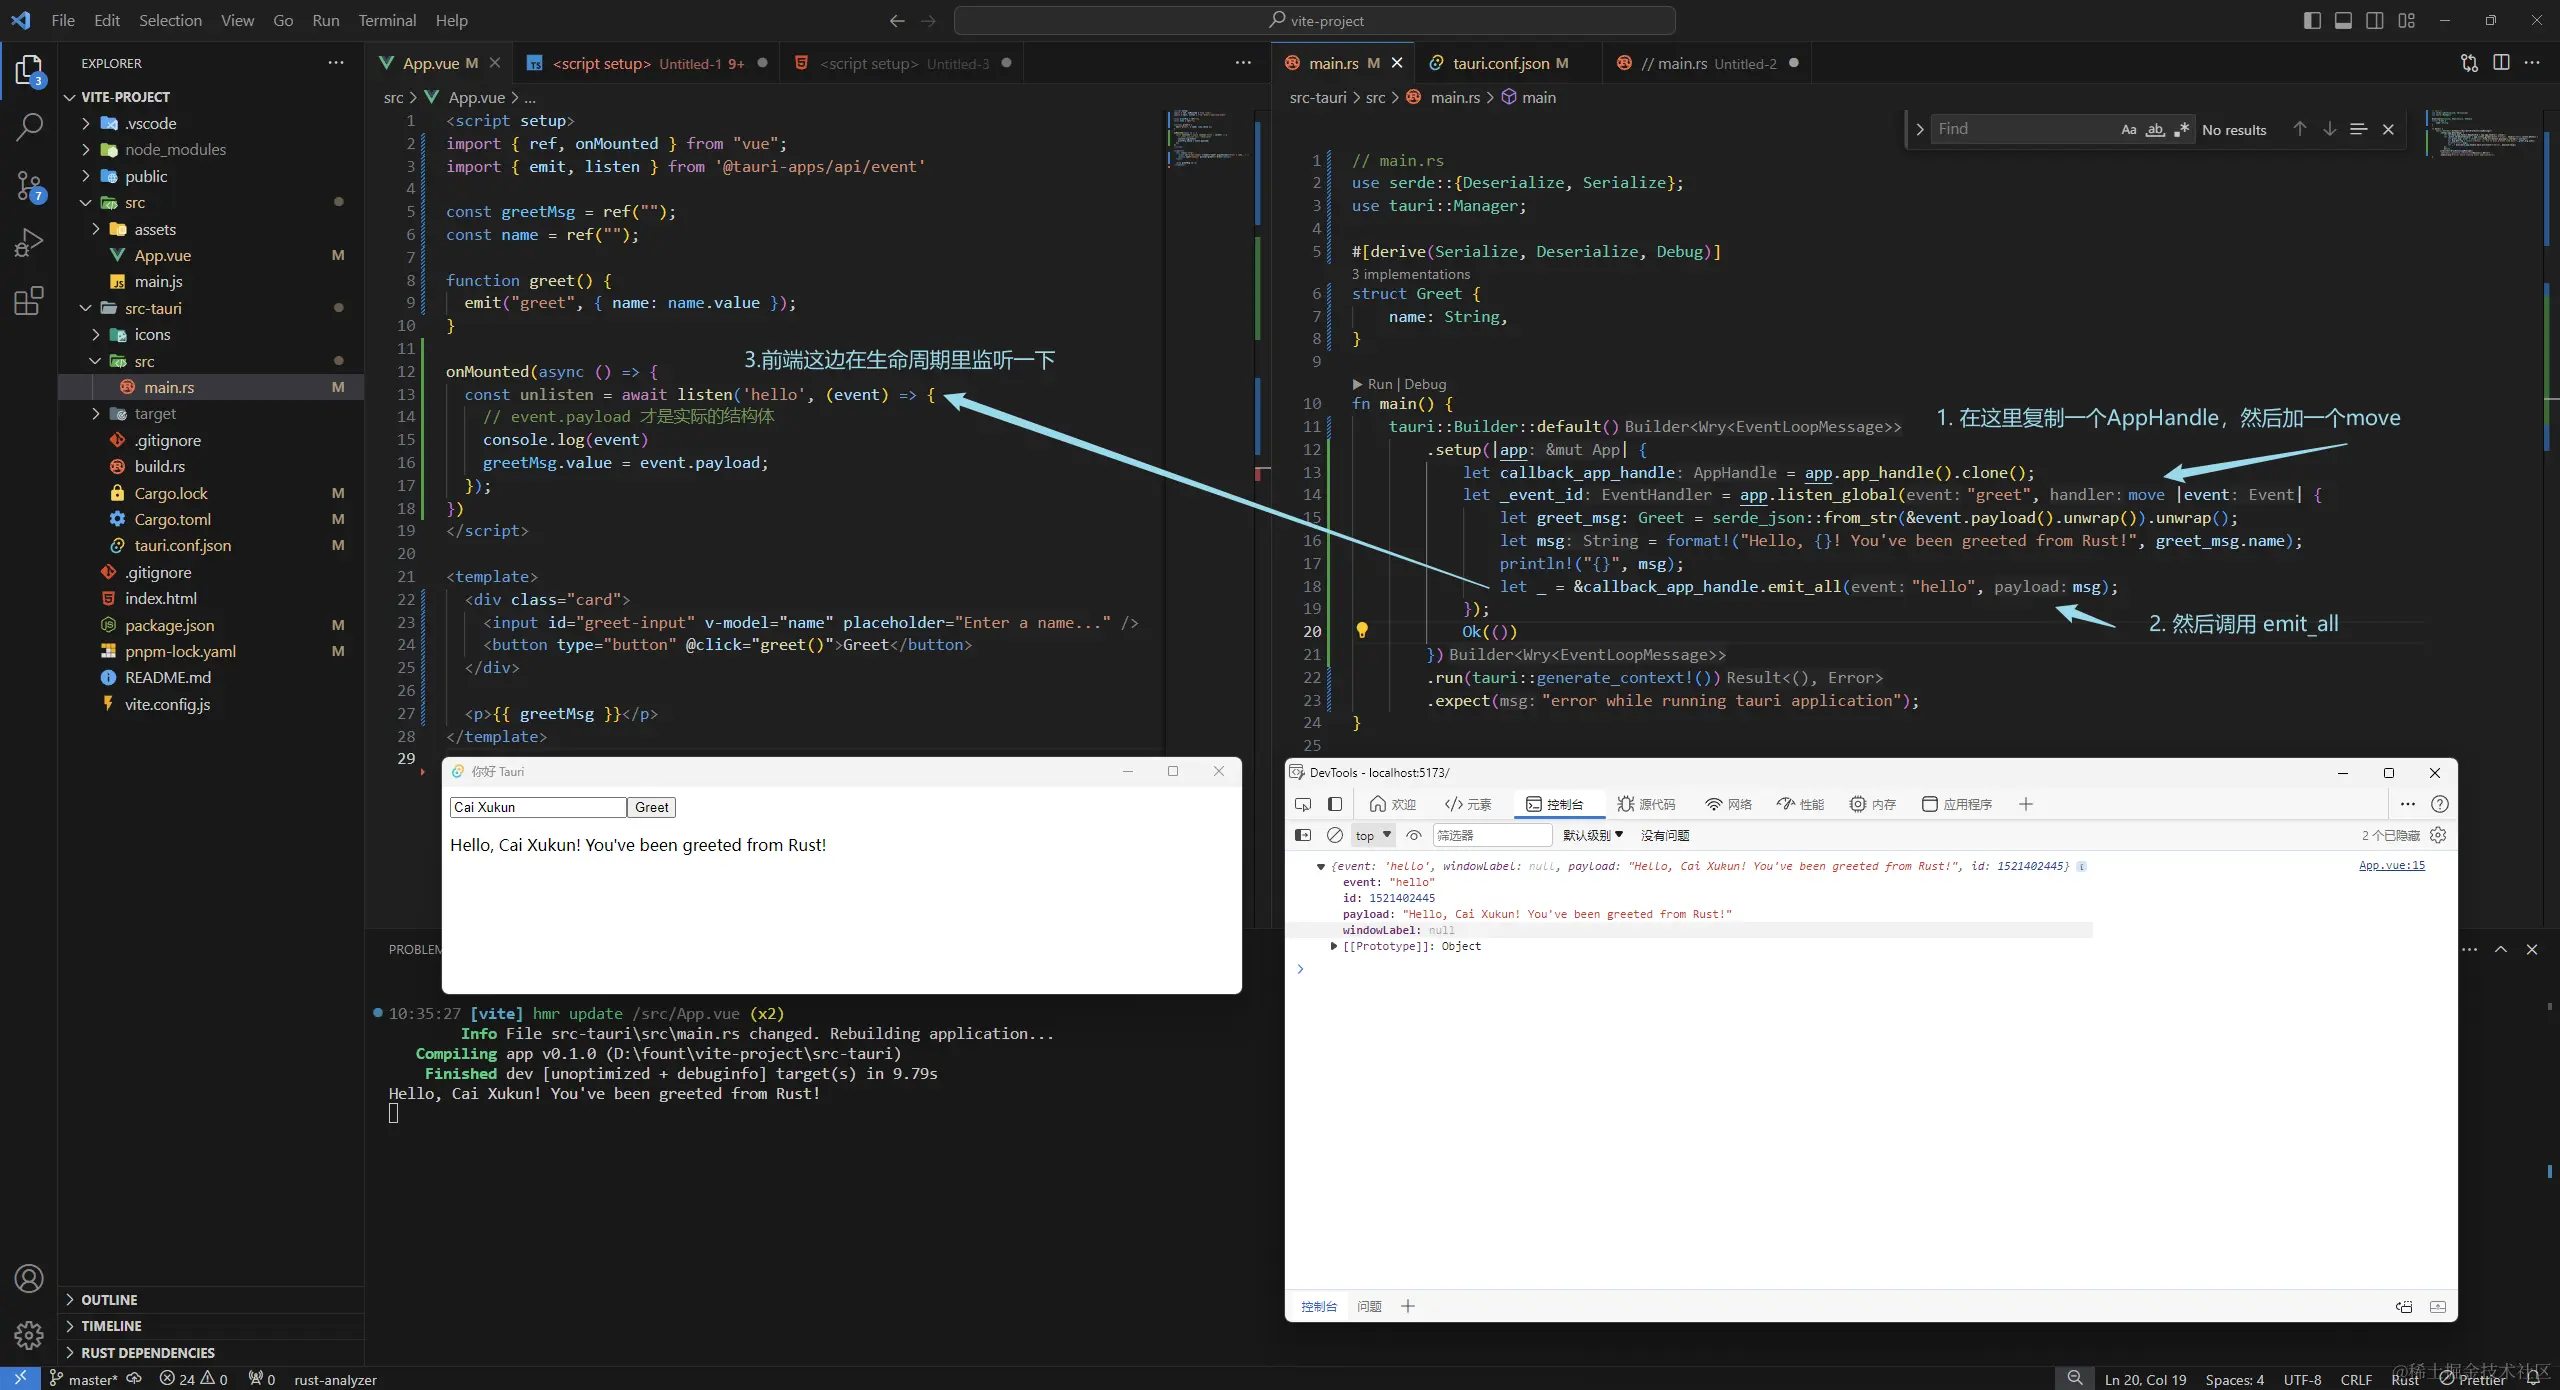This screenshot has width=2560, height=1390.
Task: Clear the DevTools console
Action: coord(1334,835)
